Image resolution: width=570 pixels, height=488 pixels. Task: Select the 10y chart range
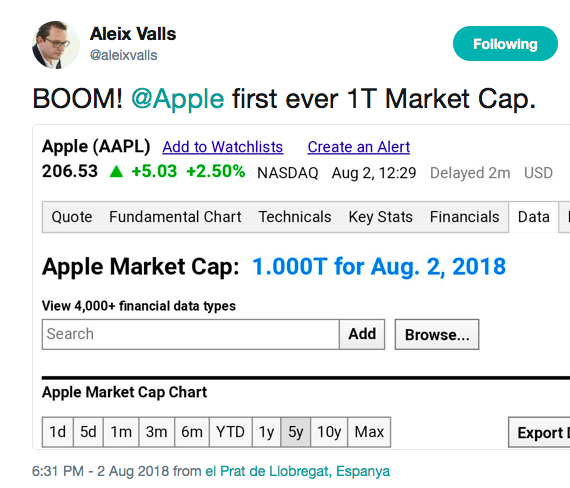coord(329,432)
